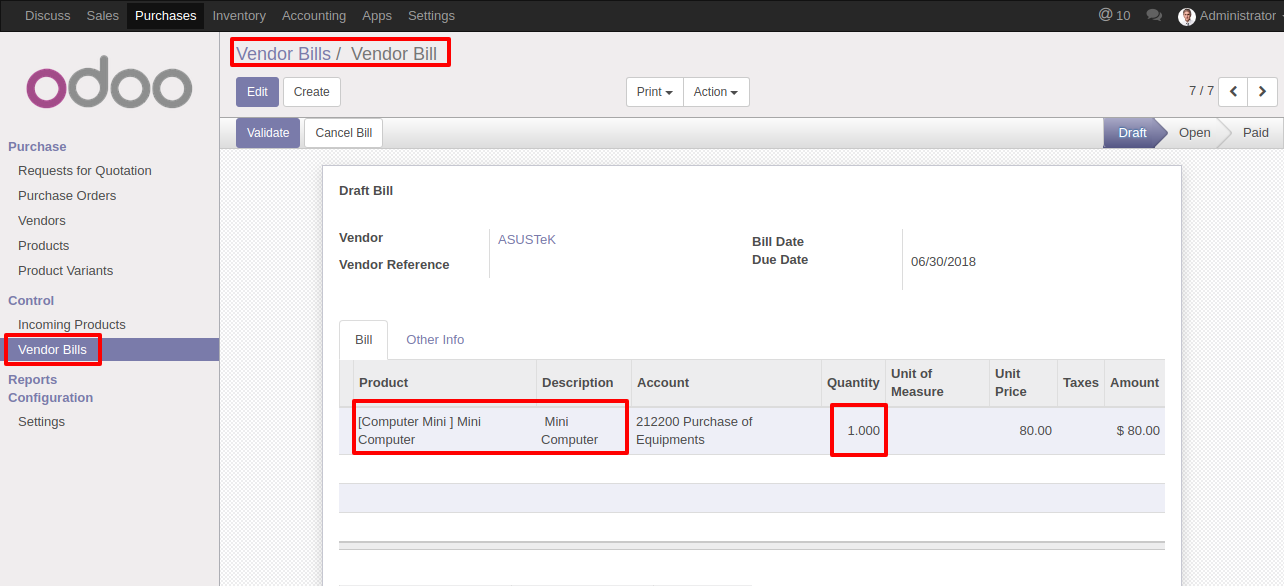Open Products in sidebar
This screenshot has width=1284, height=586.
pyautogui.click(x=44, y=246)
